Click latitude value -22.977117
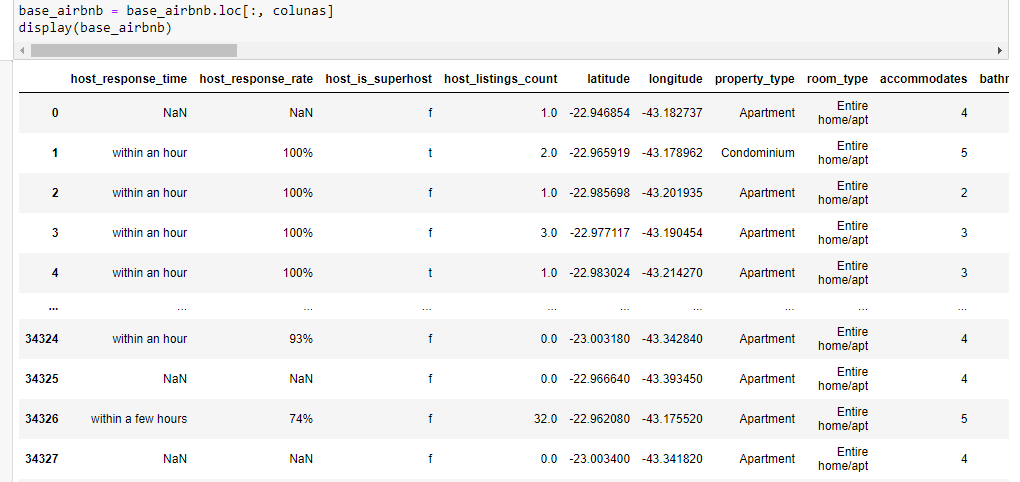The image size is (1020, 482). pyautogui.click(x=599, y=233)
